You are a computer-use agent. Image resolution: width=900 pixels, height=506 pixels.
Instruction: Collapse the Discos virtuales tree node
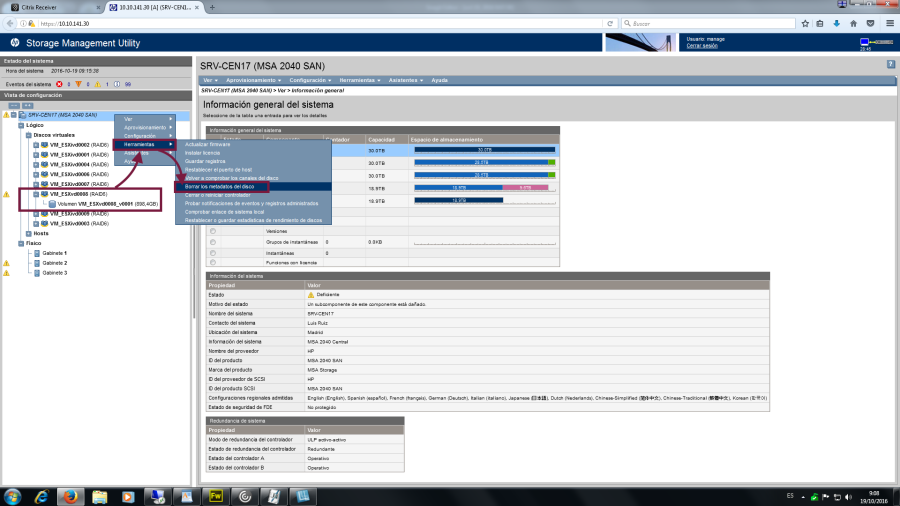28,134
